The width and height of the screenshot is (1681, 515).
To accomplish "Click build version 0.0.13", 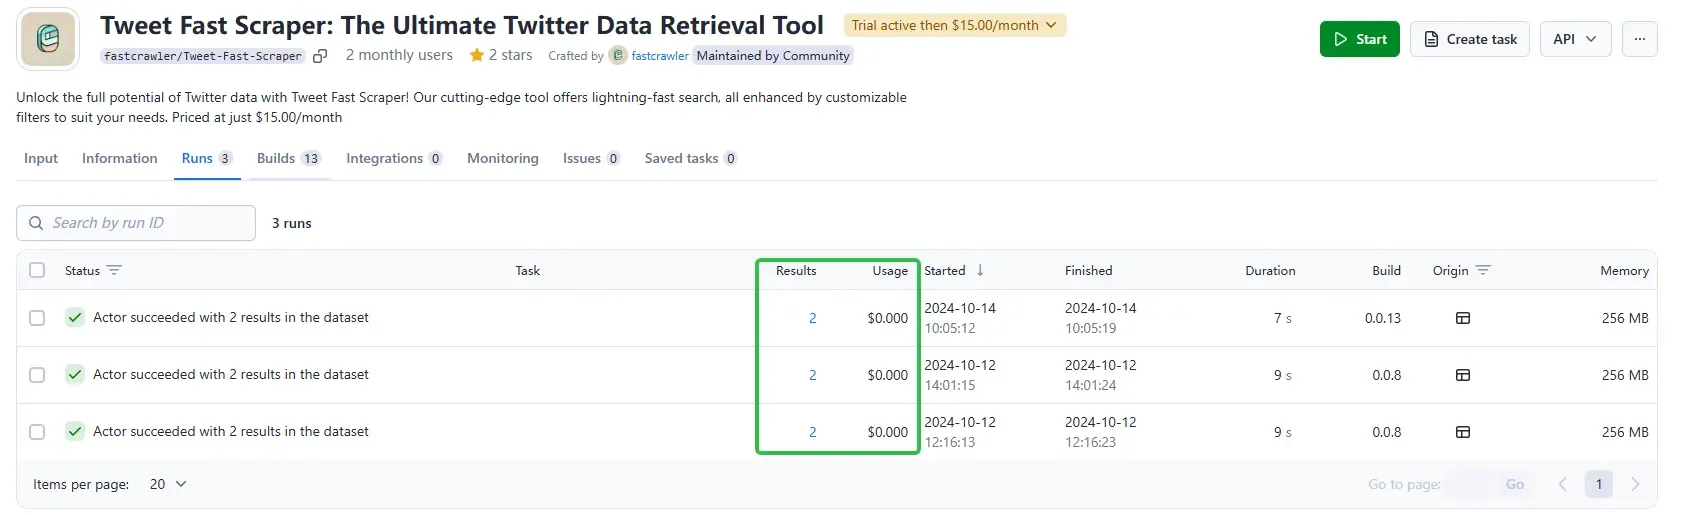I will (1383, 318).
